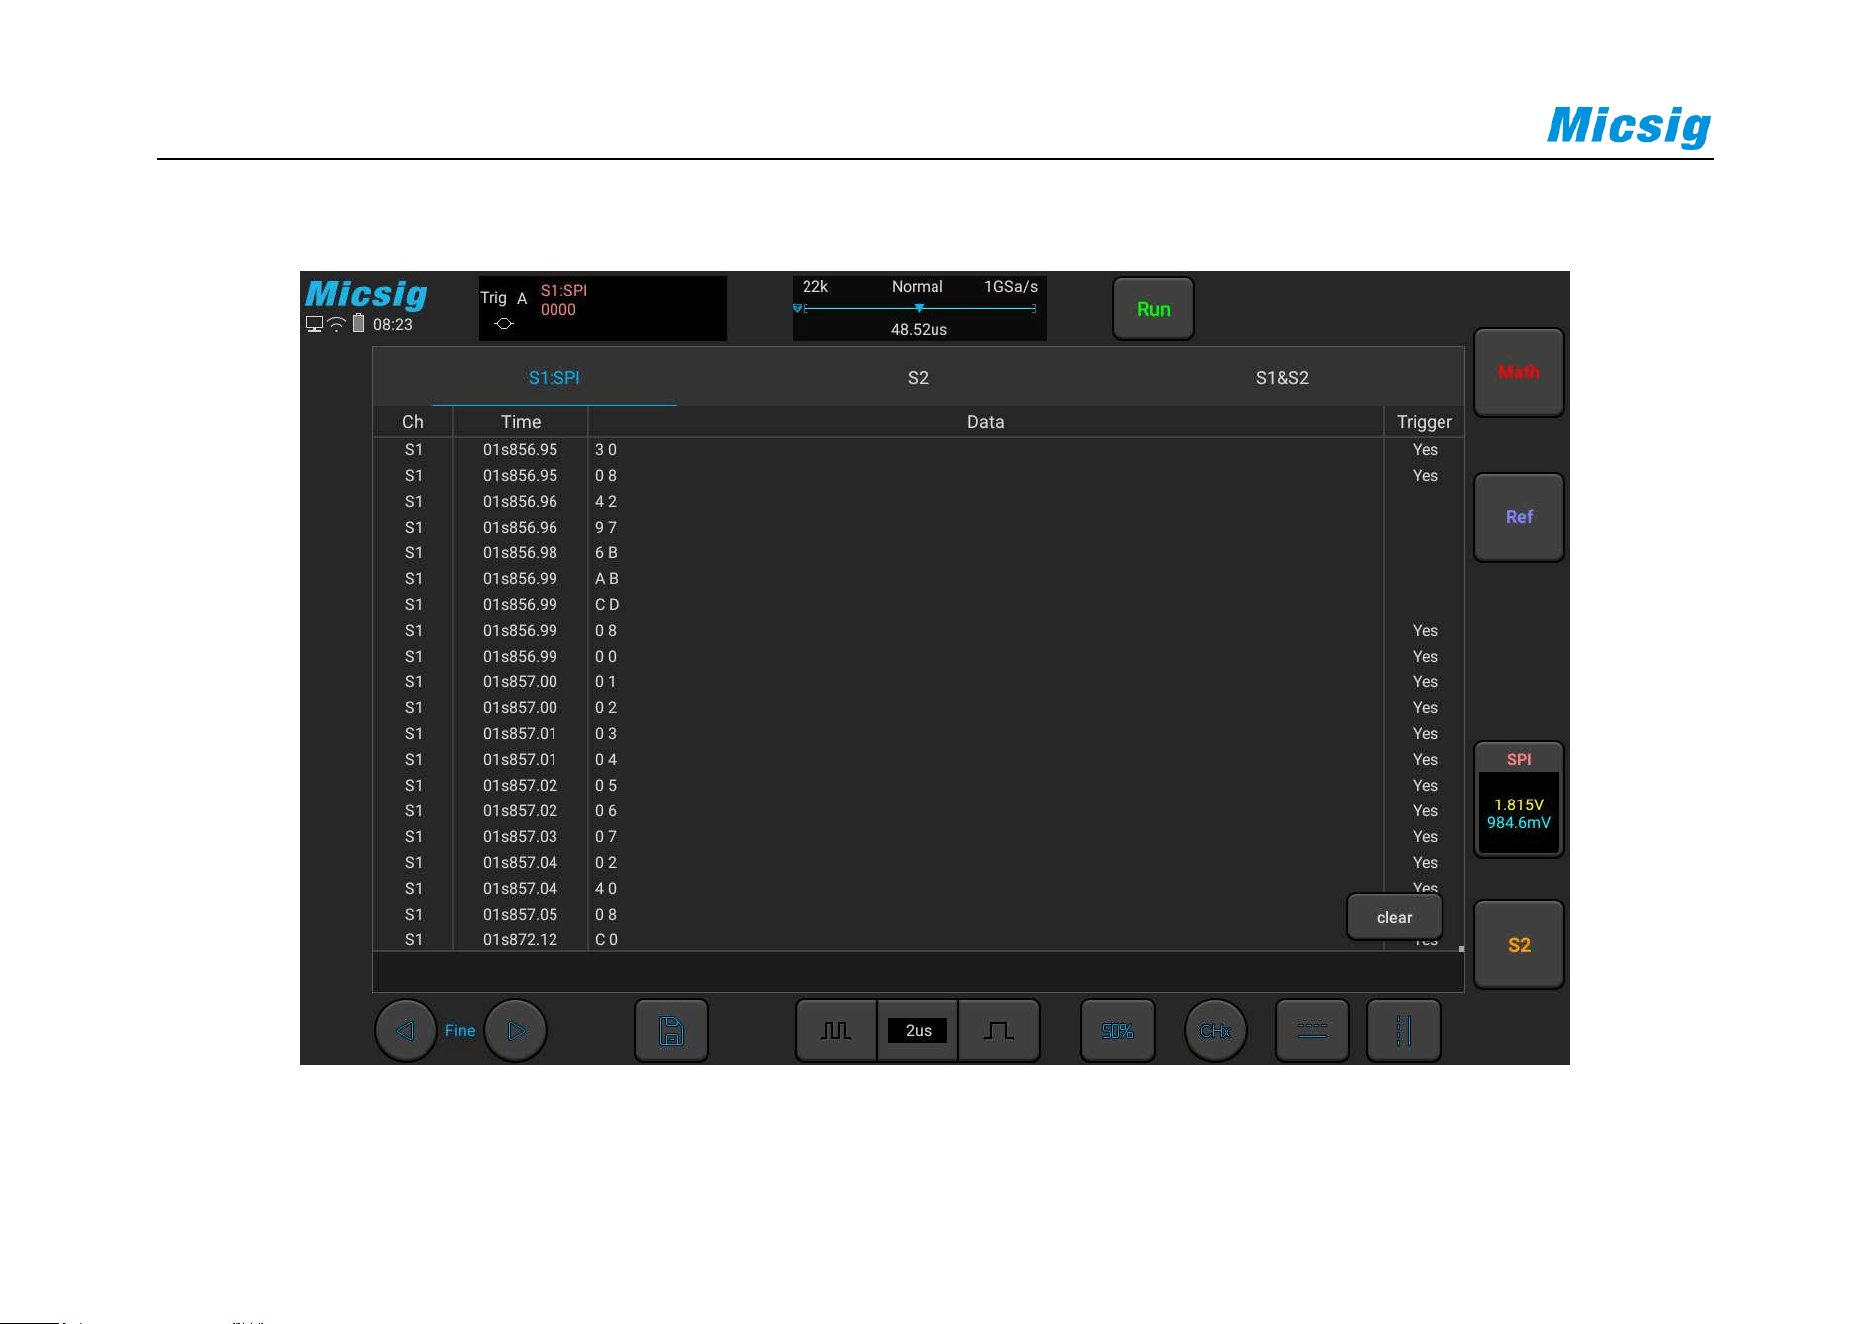1872x1324 pixels.
Task: Save capture using the floppy disk icon
Action: pos(671,1030)
